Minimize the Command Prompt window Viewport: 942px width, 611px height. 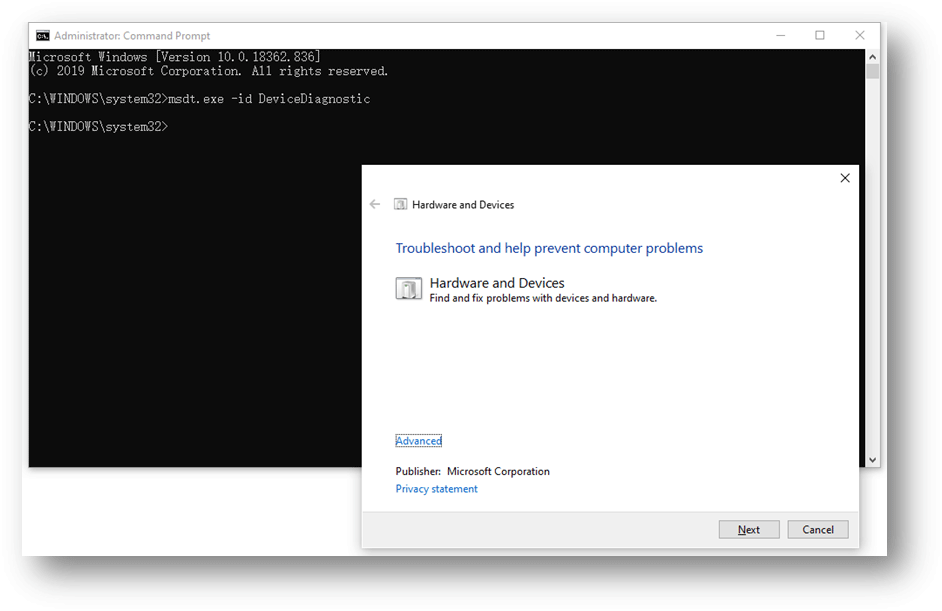click(780, 35)
